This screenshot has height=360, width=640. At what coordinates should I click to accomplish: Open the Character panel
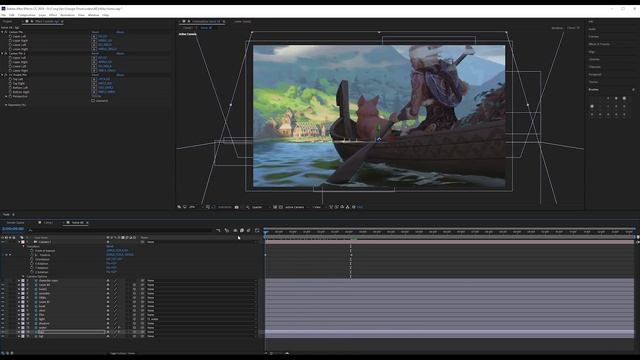595,67
